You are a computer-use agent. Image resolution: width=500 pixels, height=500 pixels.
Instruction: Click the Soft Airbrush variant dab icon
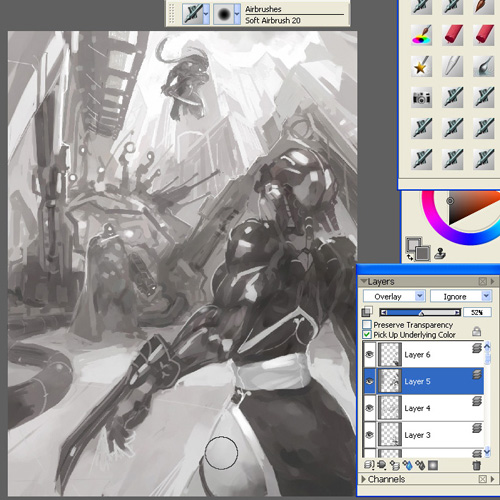coord(224,14)
